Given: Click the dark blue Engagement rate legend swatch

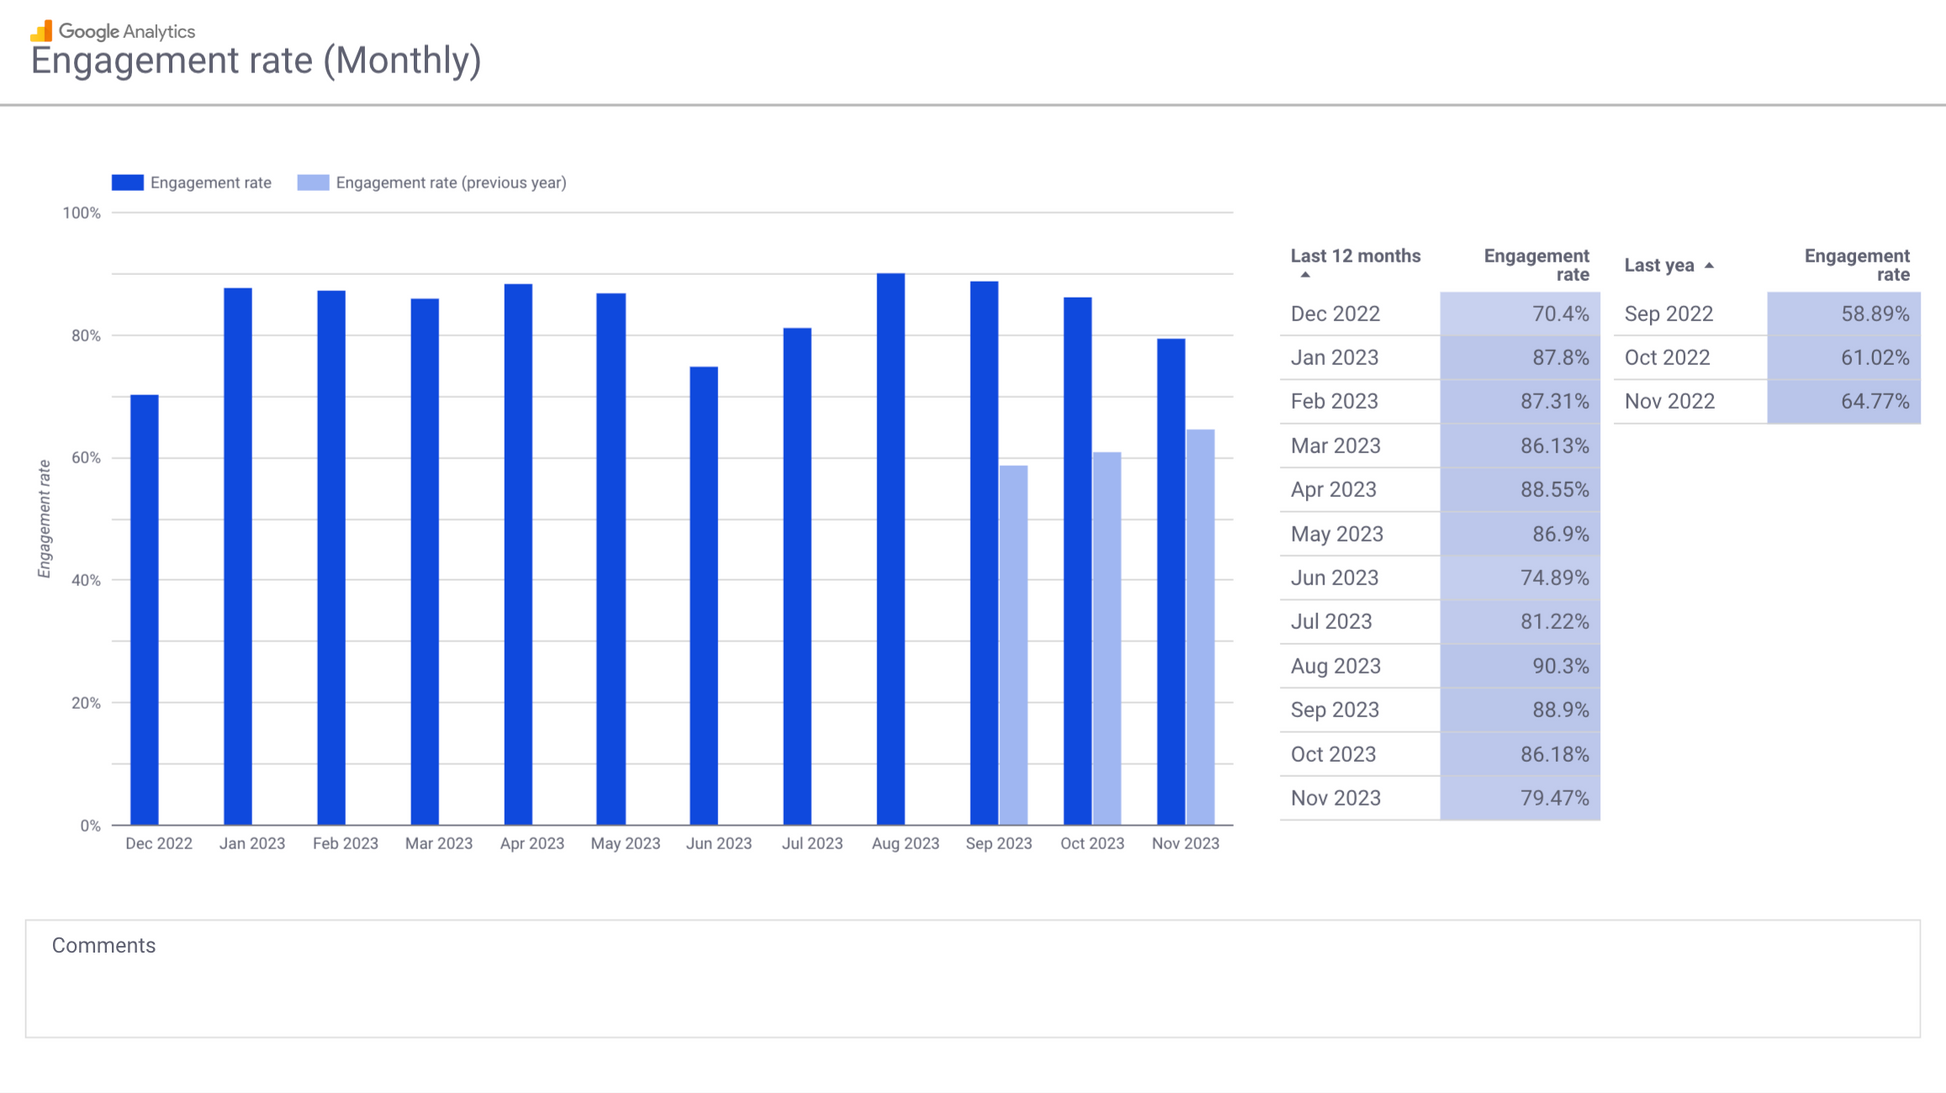Looking at the screenshot, I should [127, 183].
